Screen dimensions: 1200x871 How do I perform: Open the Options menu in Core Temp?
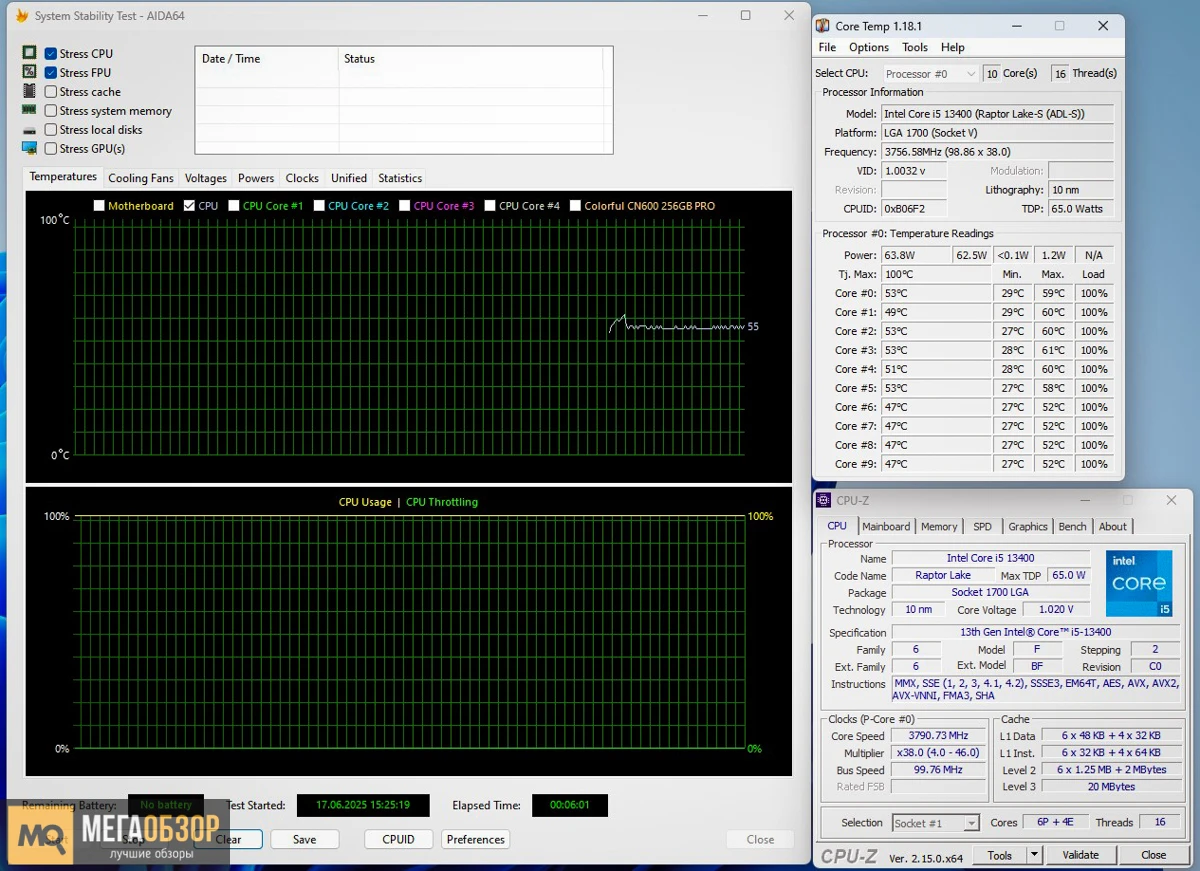tap(869, 47)
